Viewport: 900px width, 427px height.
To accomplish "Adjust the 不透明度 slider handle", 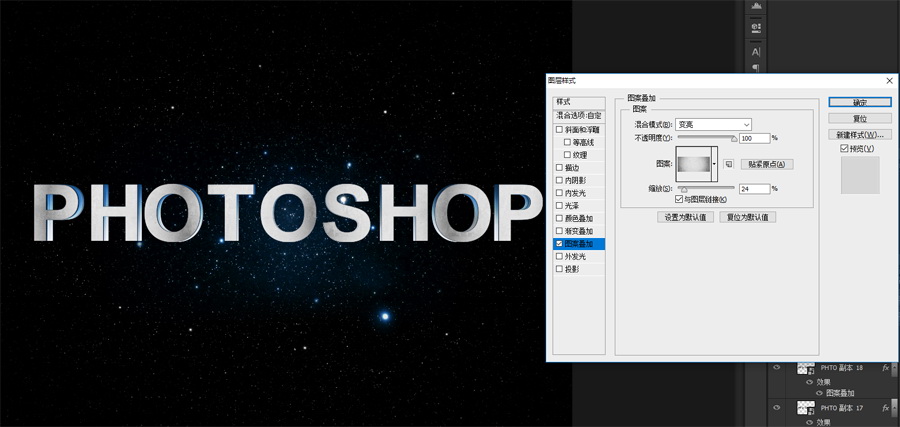I will point(734,138).
